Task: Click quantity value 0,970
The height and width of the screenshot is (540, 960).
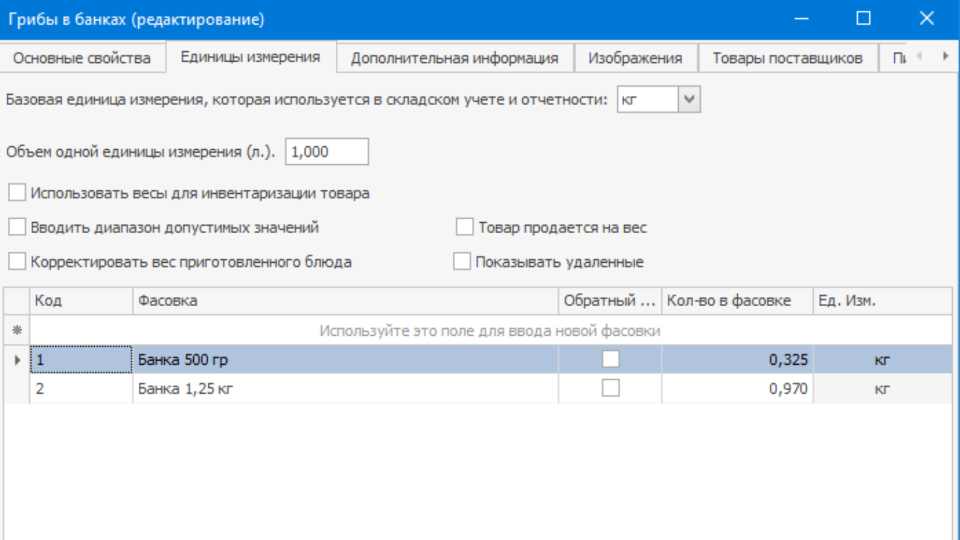Action: 737,388
